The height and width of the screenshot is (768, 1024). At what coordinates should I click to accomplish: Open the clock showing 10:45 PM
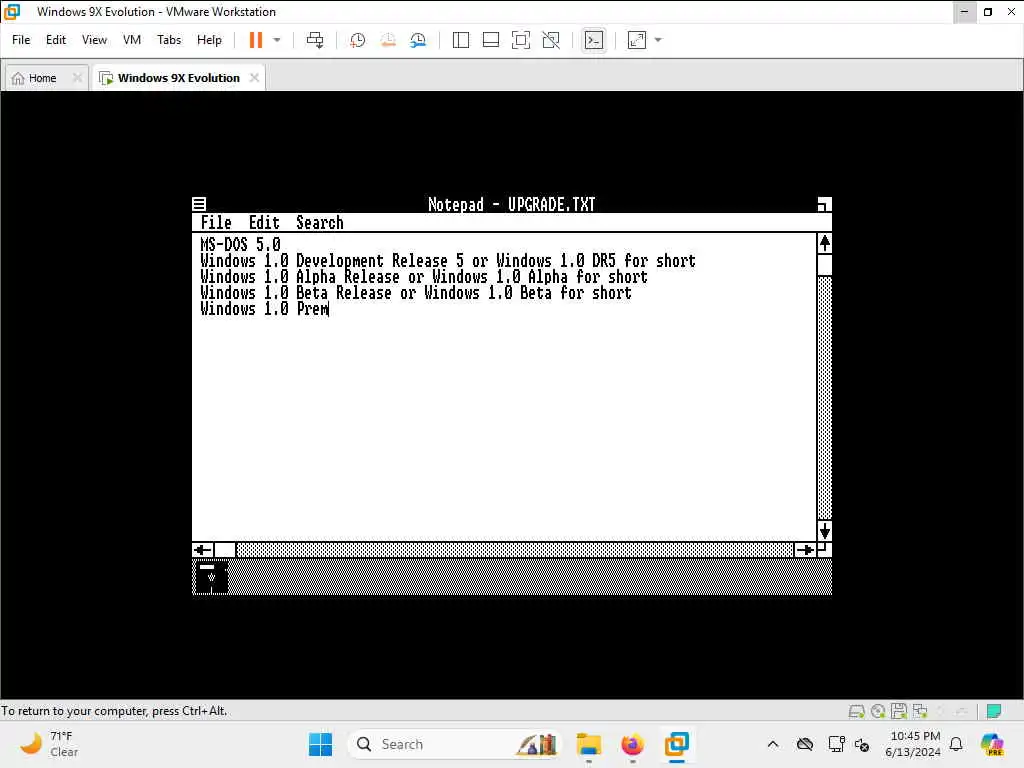click(x=914, y=744)
